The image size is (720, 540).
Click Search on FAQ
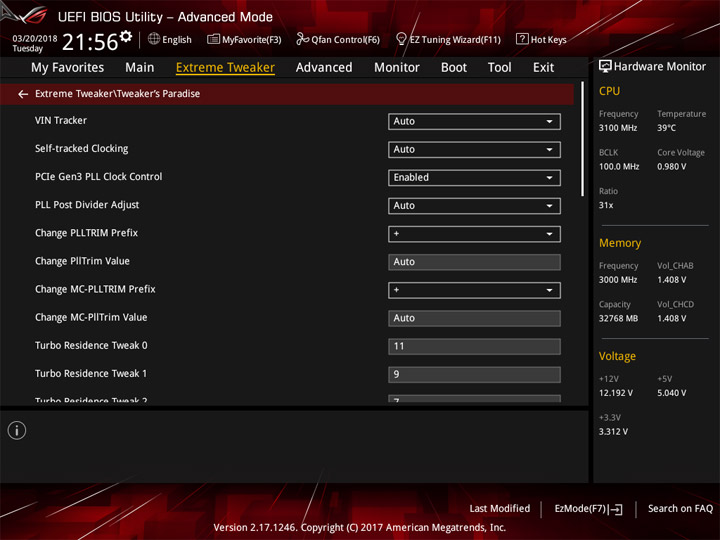tap(680, 508)
